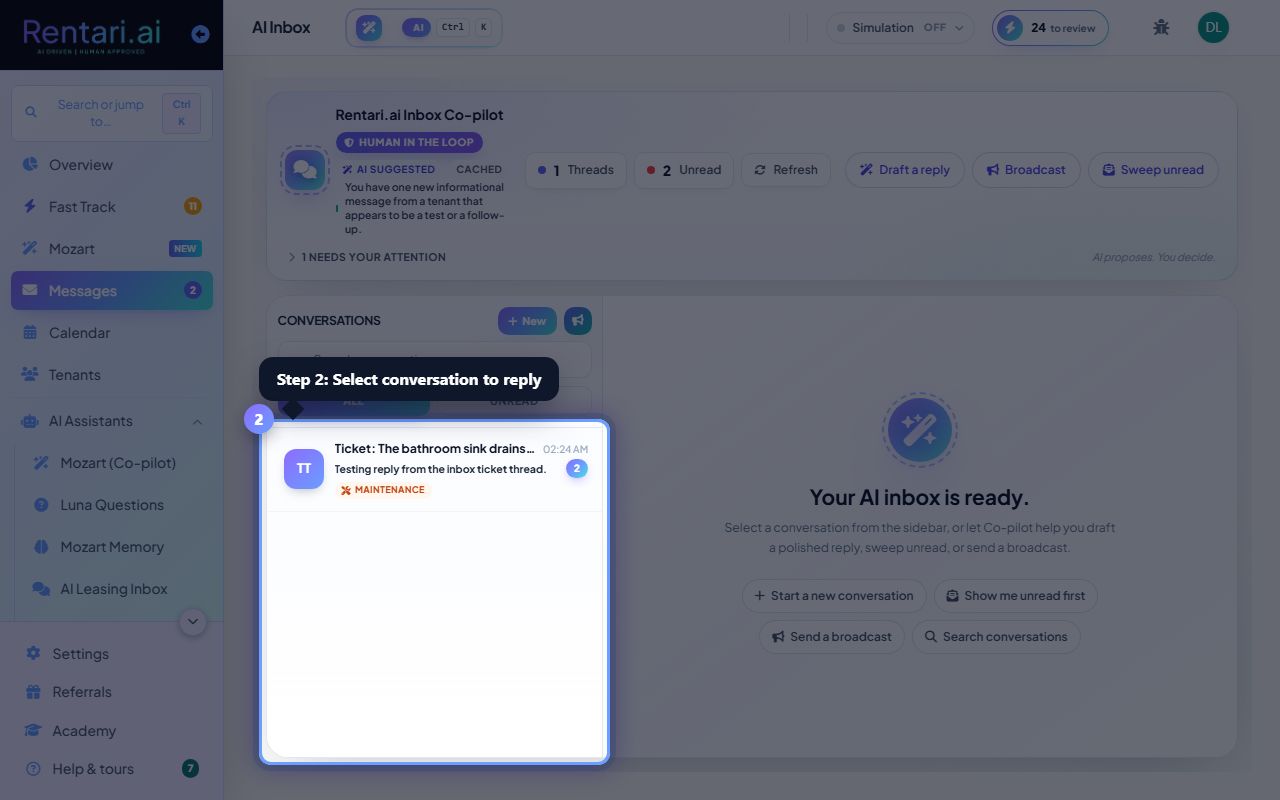Toggle the Simulation OFF switch
This screenshot has width=1280, height=800.
(900, 28)
